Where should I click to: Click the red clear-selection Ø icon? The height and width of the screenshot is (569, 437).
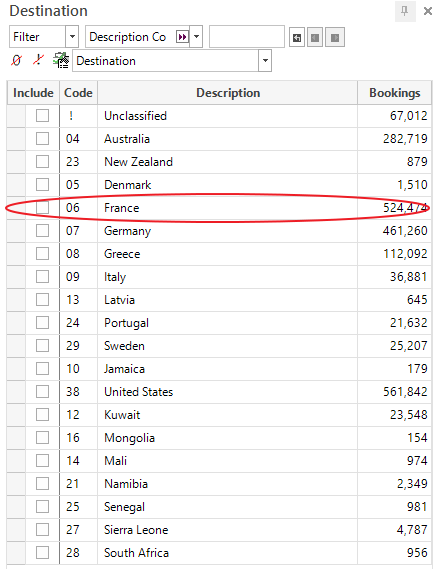click(x=16, y=60)
